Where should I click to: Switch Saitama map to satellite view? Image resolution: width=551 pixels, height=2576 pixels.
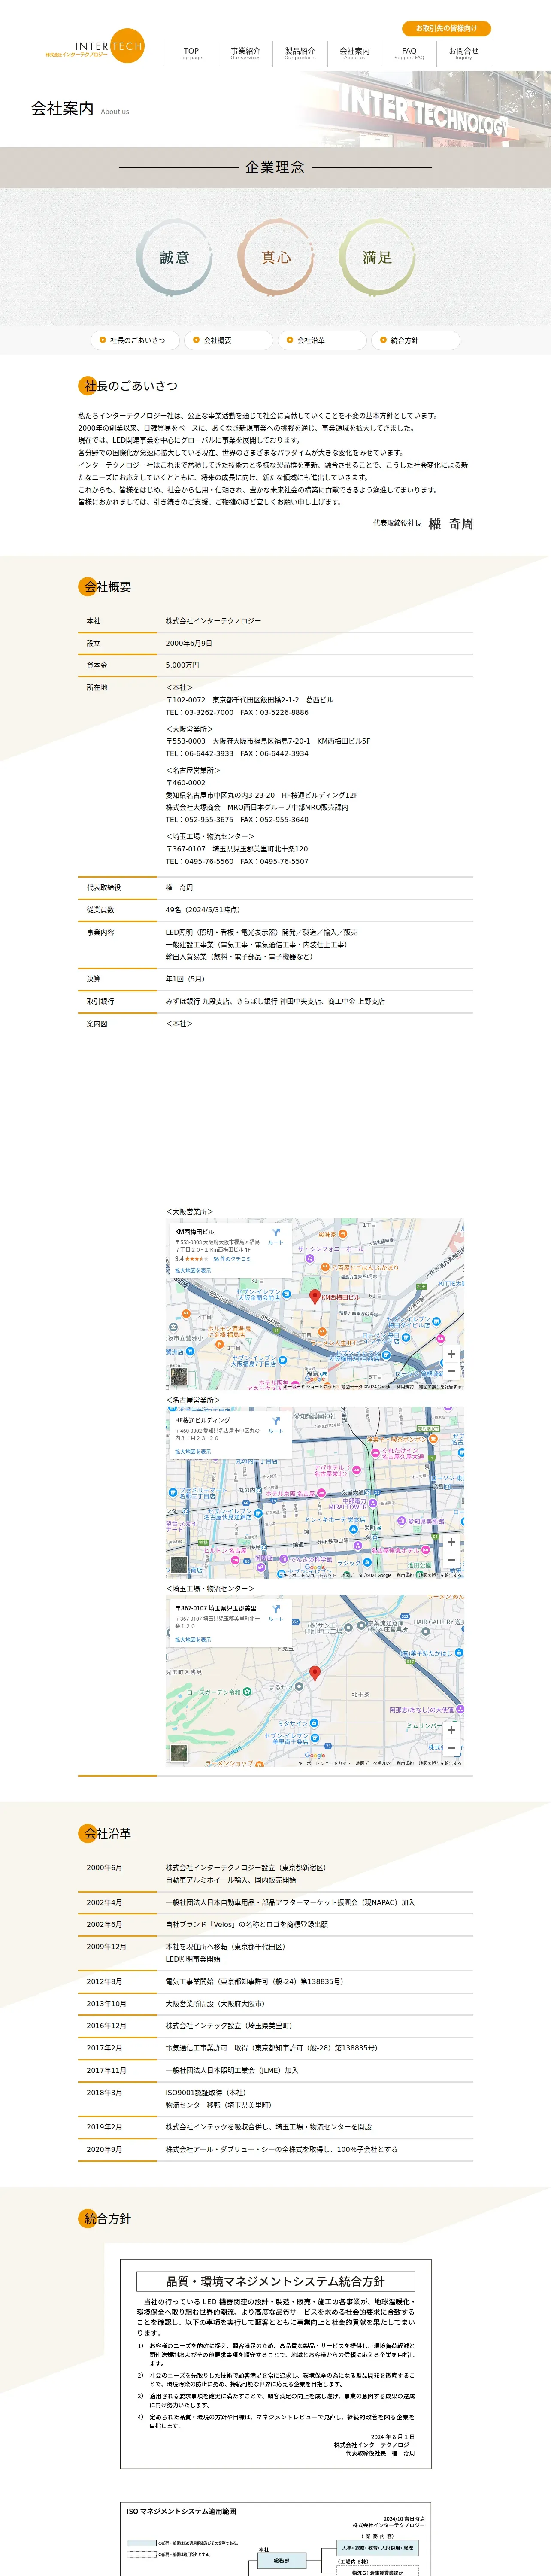[x=179, y=1752]
